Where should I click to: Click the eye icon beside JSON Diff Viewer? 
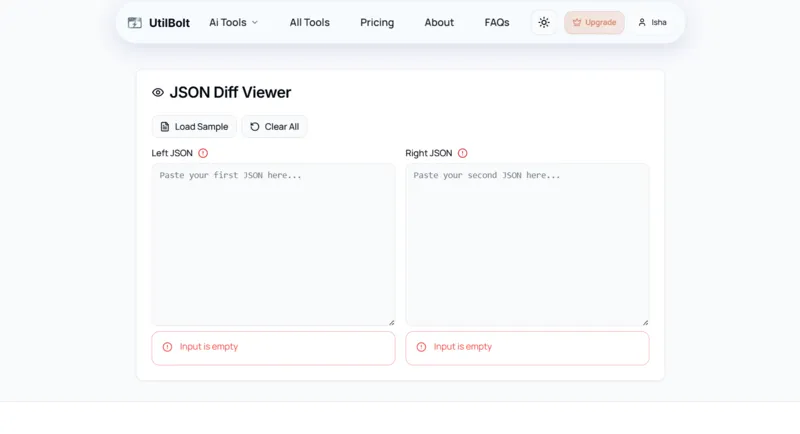[x=158, y=92]
